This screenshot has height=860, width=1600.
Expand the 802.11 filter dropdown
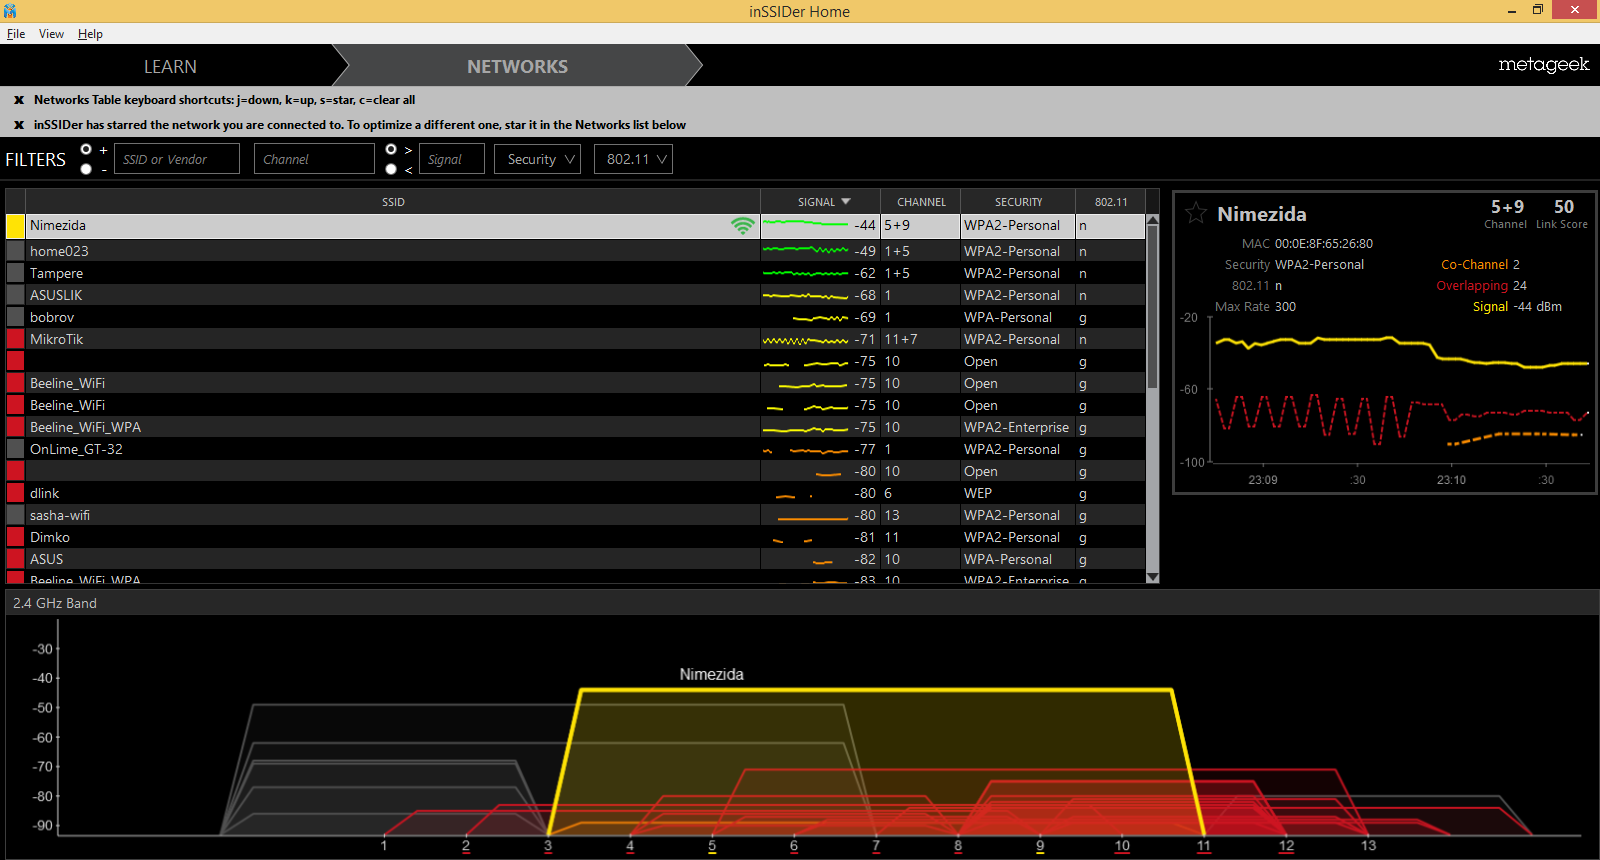tap(633, 159)
